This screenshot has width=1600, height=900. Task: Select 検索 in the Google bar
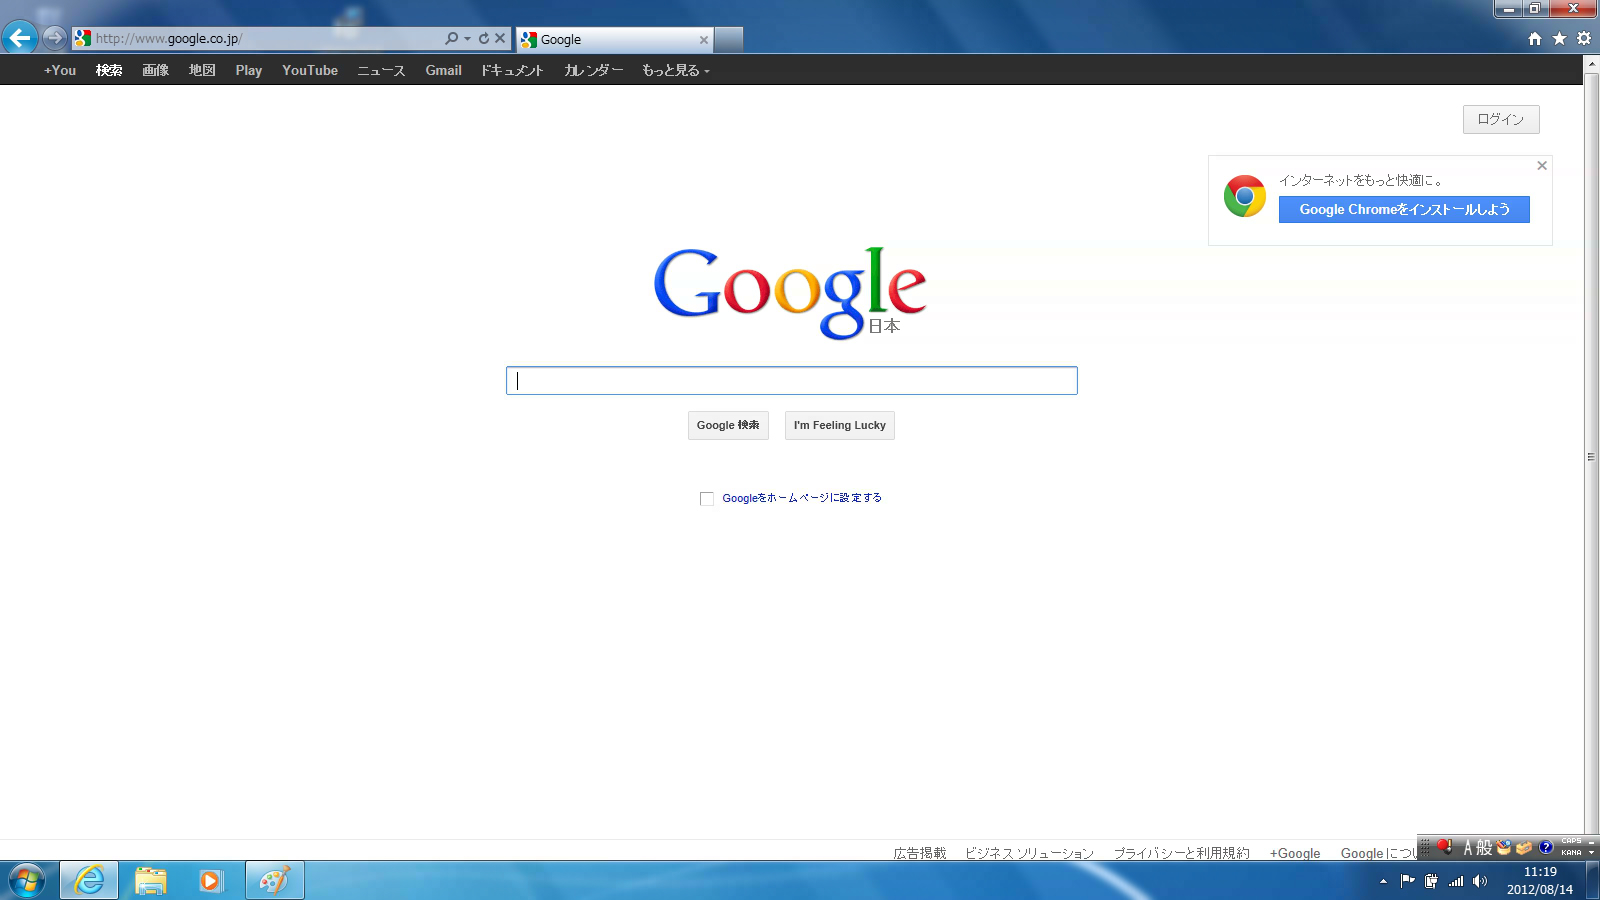pyautogui.click(x=109, y=70)
